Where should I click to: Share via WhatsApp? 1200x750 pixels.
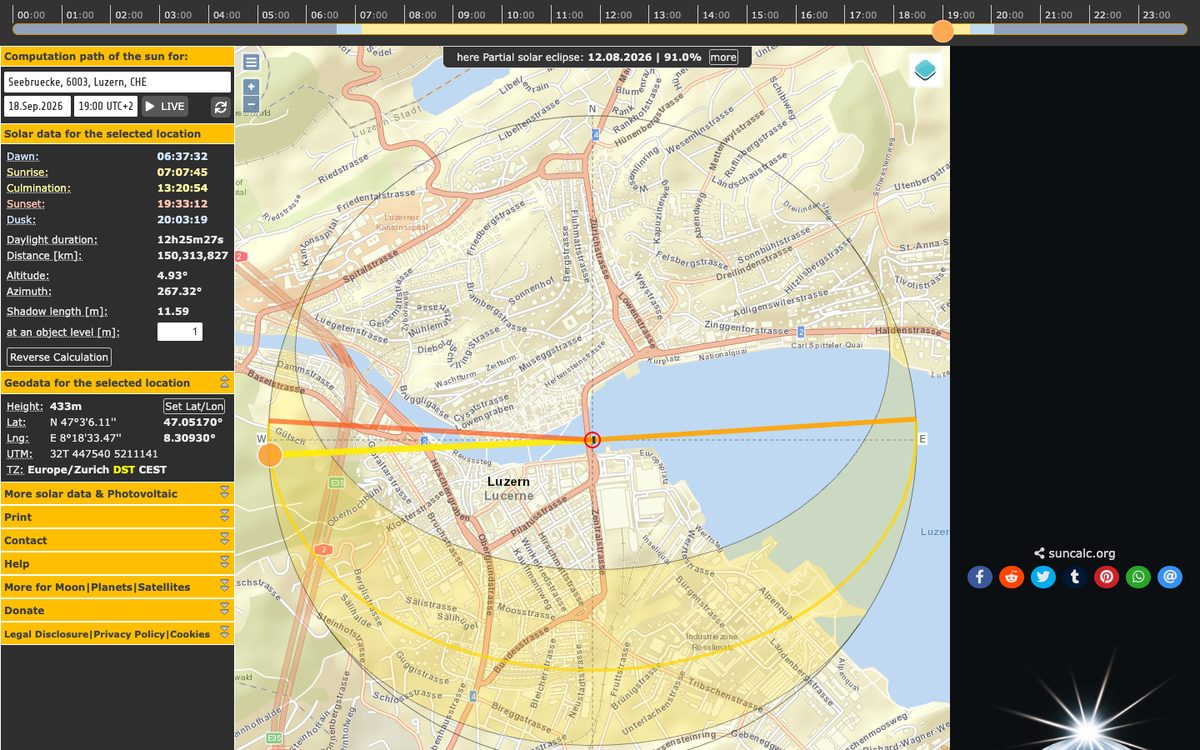pyautogui.click(x=1138, y=577)
